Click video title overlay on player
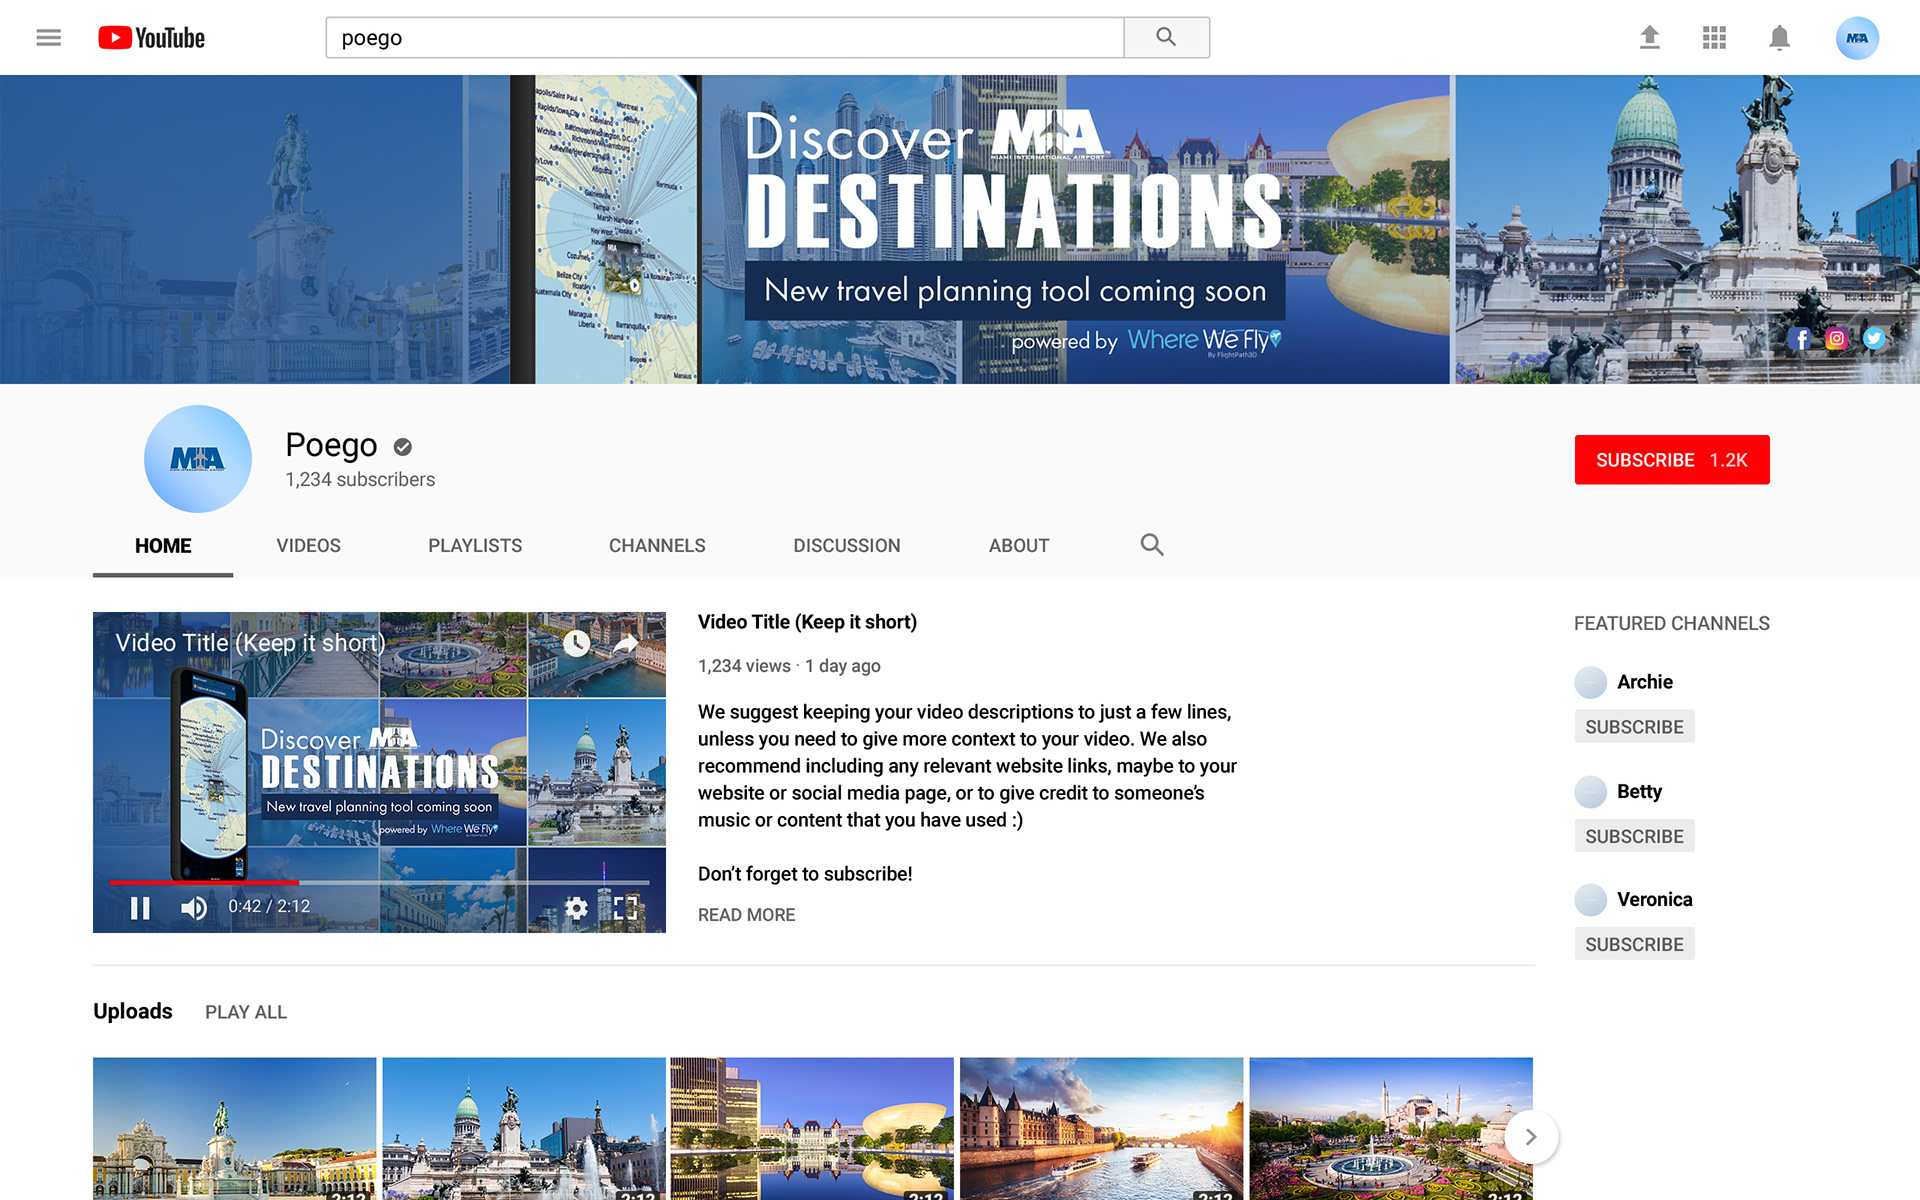The width and height of the screenshot is (1920, 1200). point(250,643)
